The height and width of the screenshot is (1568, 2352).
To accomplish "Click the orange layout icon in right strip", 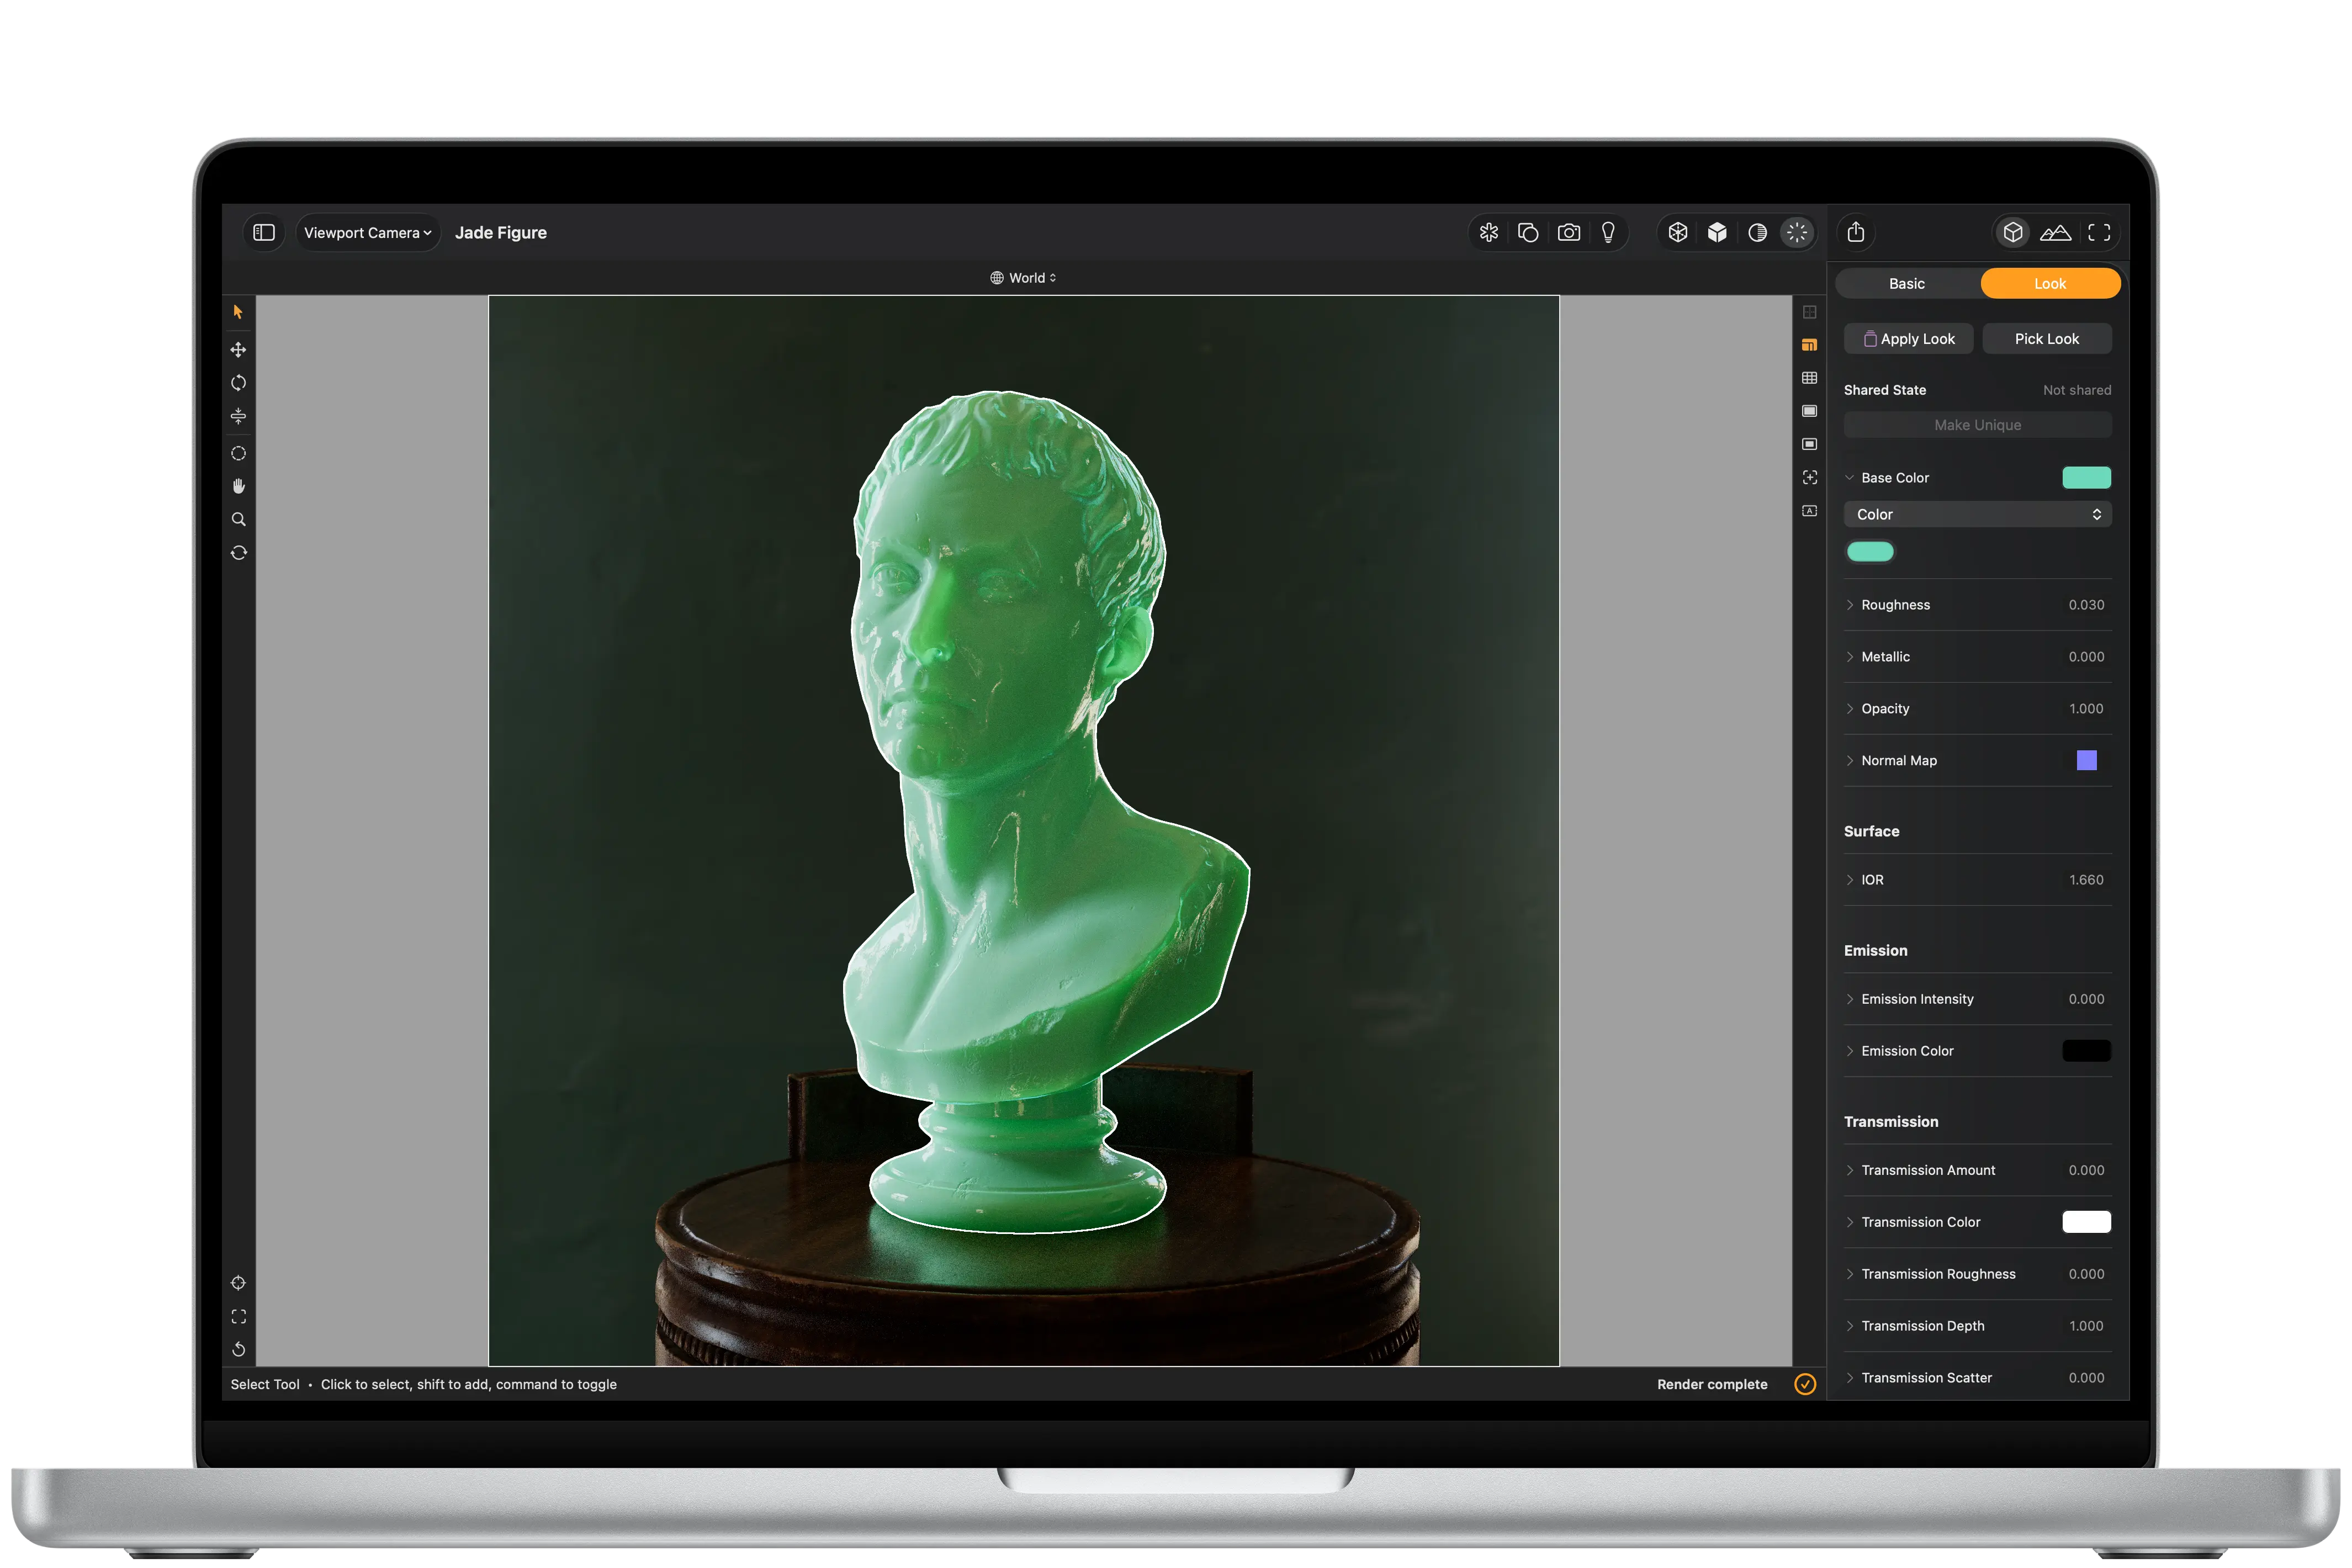I will point(1809,345).
